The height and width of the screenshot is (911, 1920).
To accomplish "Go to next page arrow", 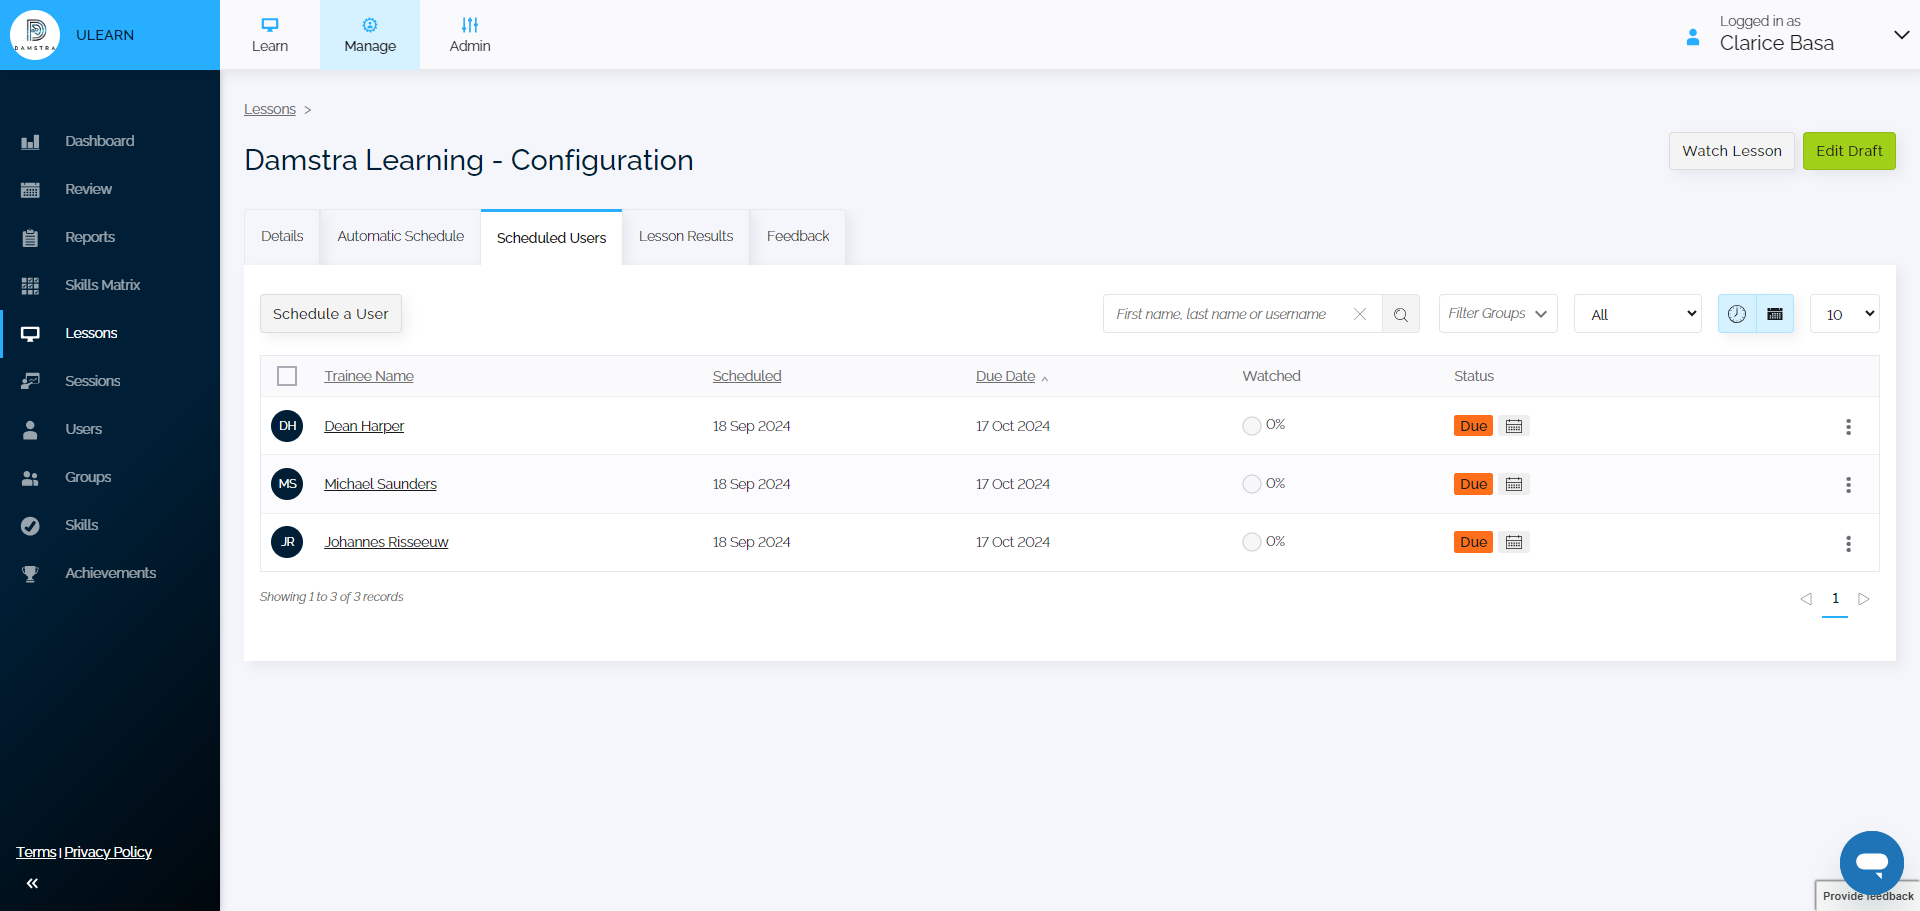I will point(1863,599).
